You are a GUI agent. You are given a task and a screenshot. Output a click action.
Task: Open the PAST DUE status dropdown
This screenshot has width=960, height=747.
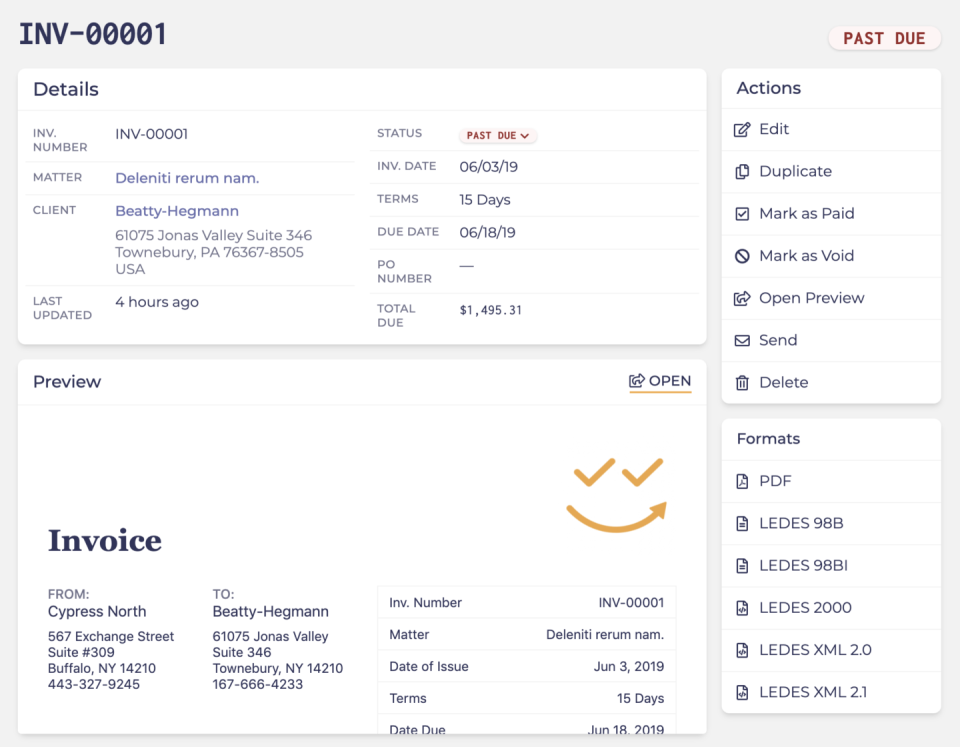click(x=497, y=134)
